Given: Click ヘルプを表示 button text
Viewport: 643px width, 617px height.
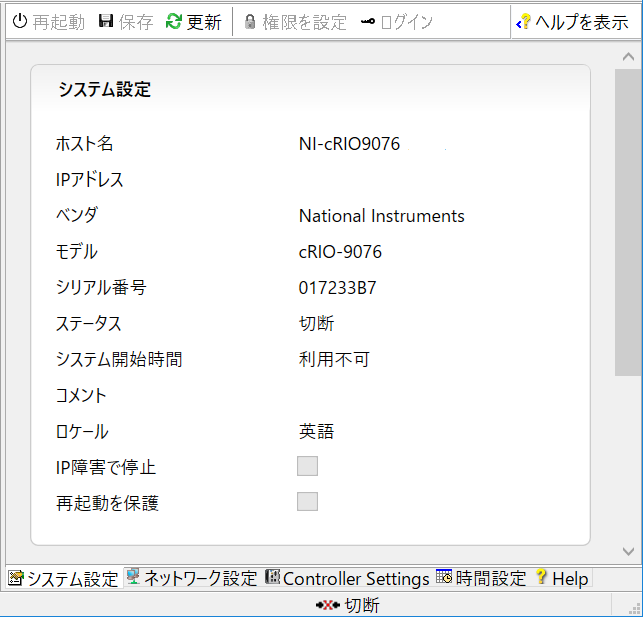Looking at the screenshot, I should [x=581, y=21].
